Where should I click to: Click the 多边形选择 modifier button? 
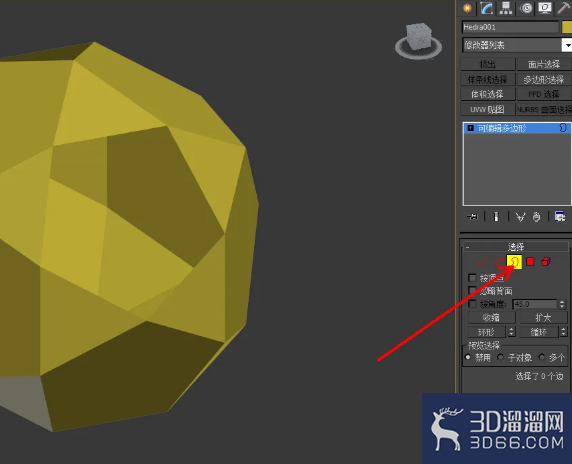pos(544,80)
